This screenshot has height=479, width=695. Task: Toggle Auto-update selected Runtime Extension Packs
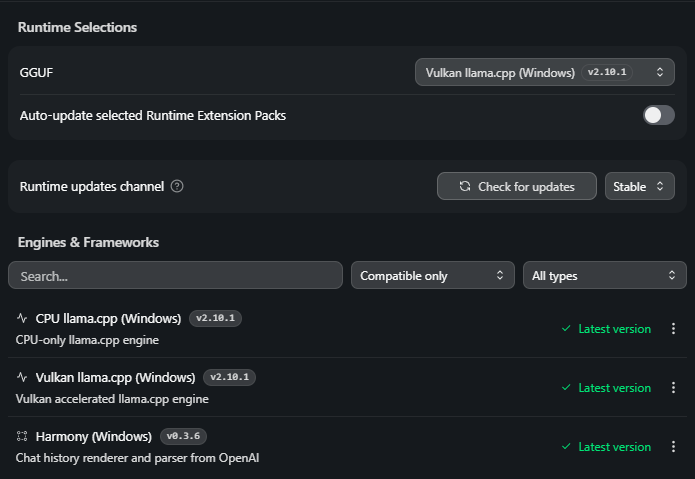tap(658, 115)
